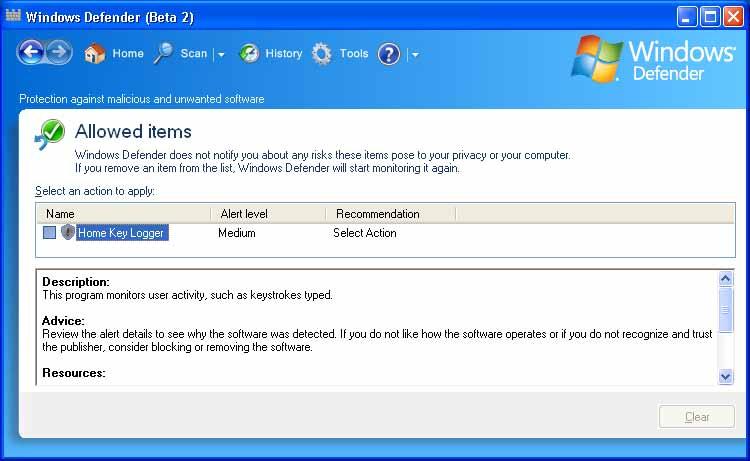750x461 pixels.
Task: Click the Resources heading text
Action: (74, 373)
